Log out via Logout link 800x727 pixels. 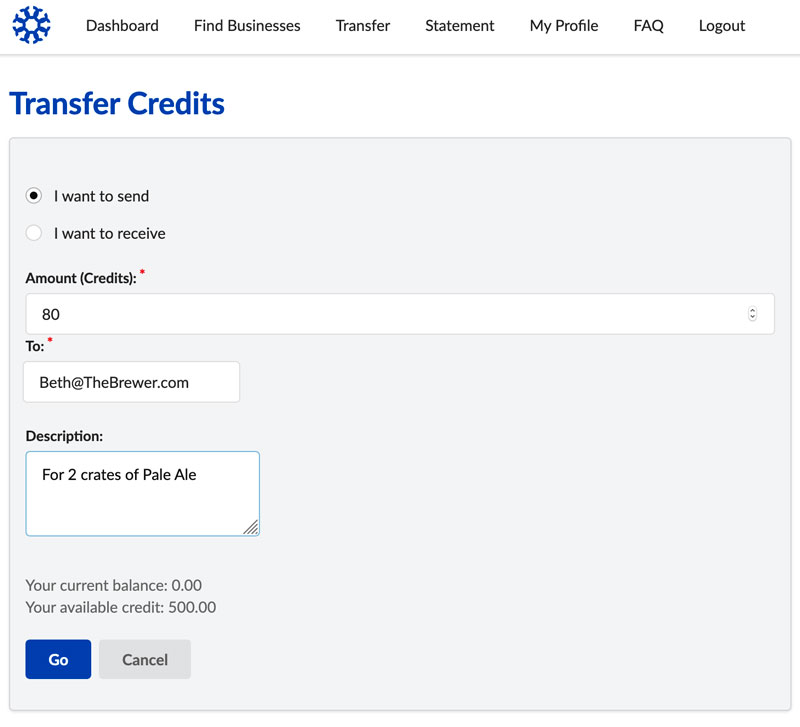point(722,26)
